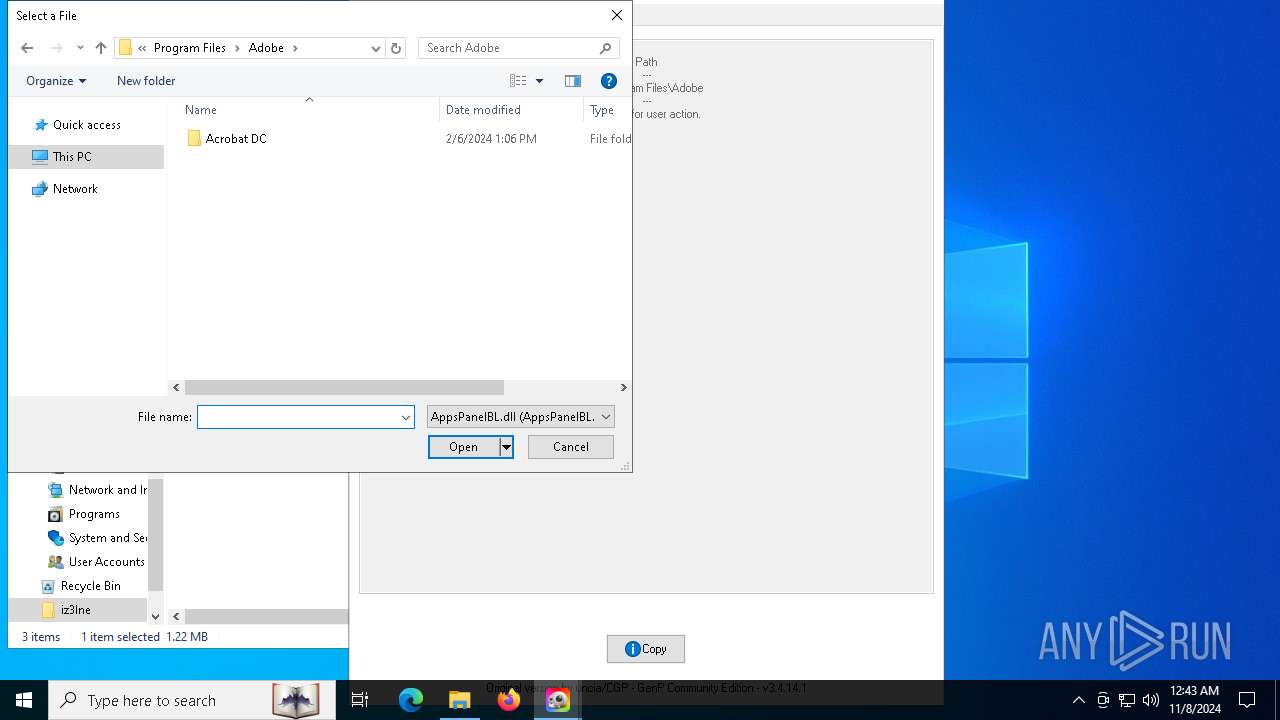Open the view options dropdown arrow

coord(539,81)
